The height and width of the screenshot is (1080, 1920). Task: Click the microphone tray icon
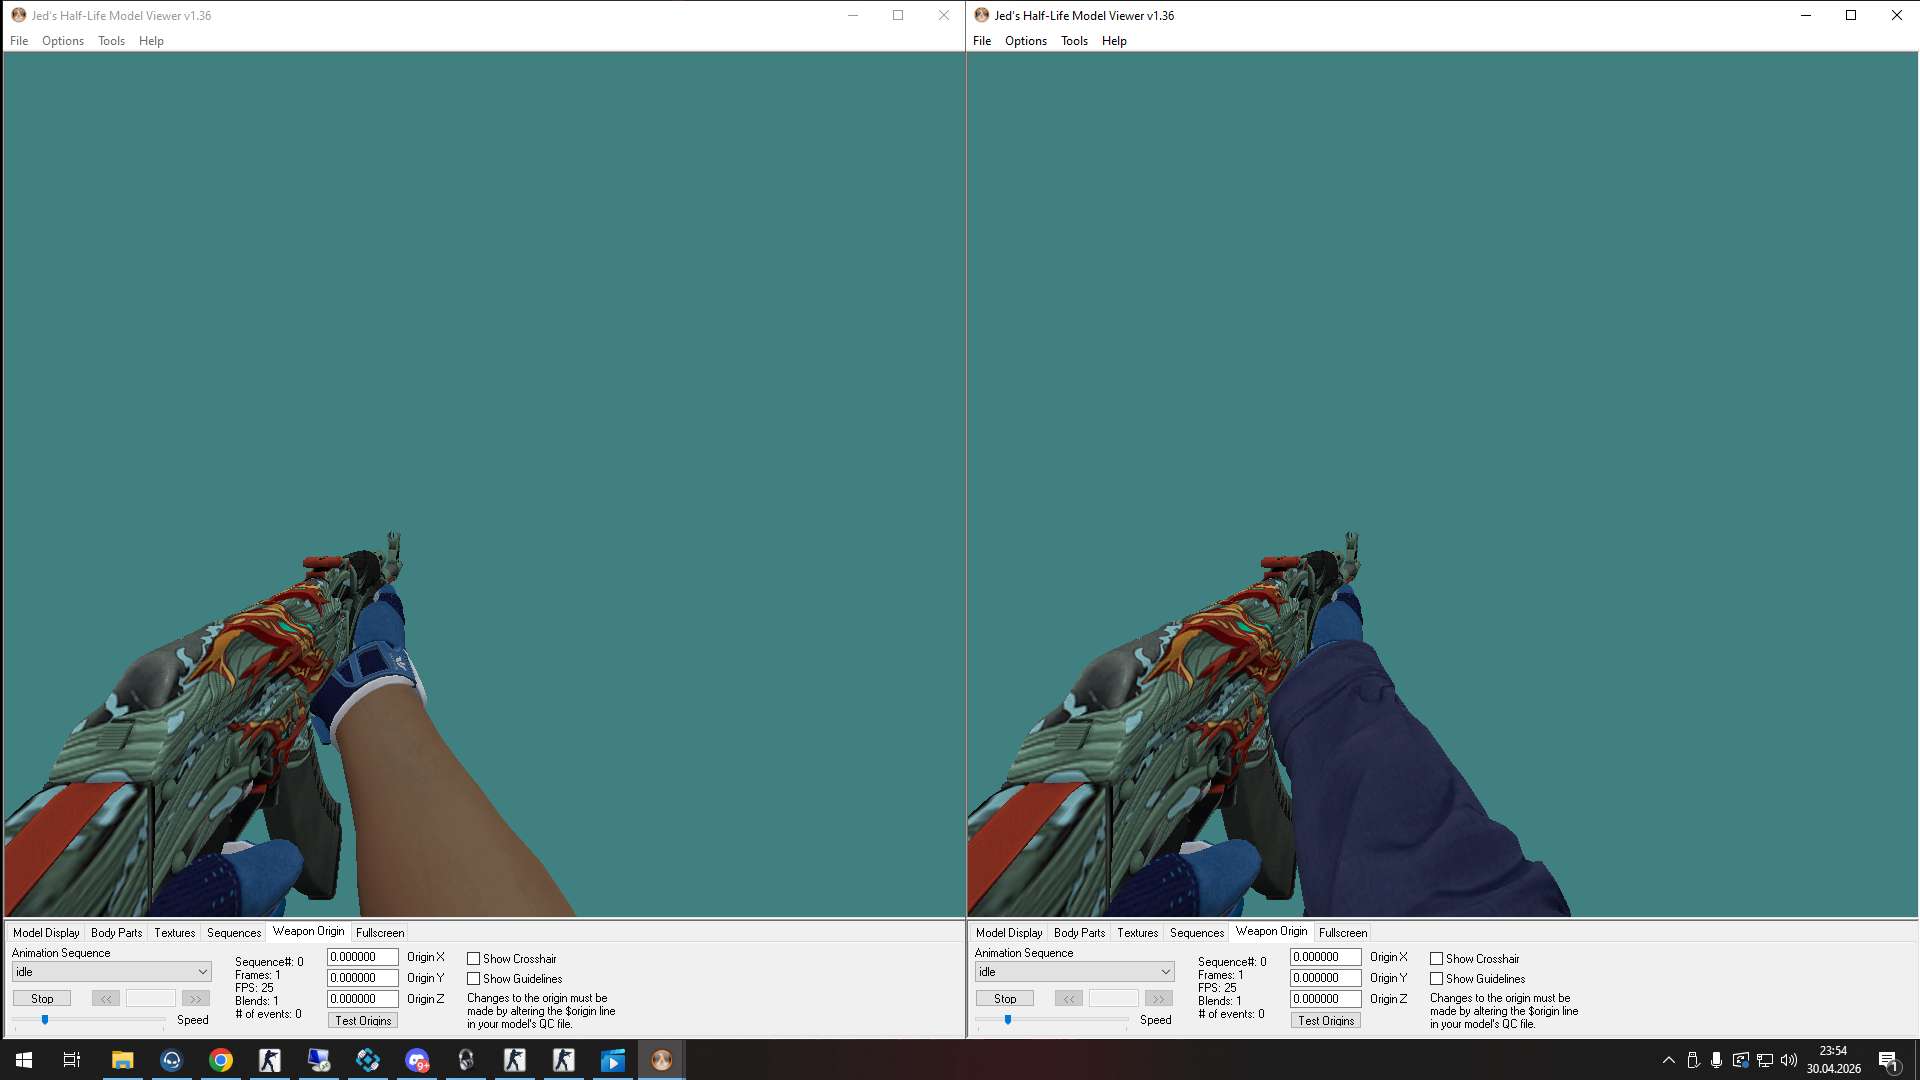pos(1716,1060)
